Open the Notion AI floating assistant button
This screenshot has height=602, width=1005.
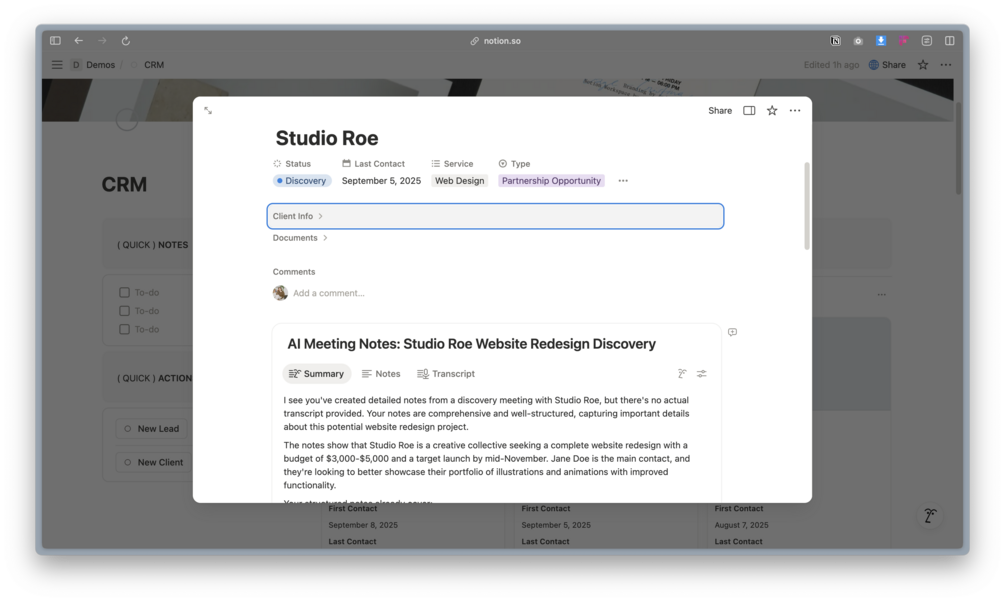point(930,515)
